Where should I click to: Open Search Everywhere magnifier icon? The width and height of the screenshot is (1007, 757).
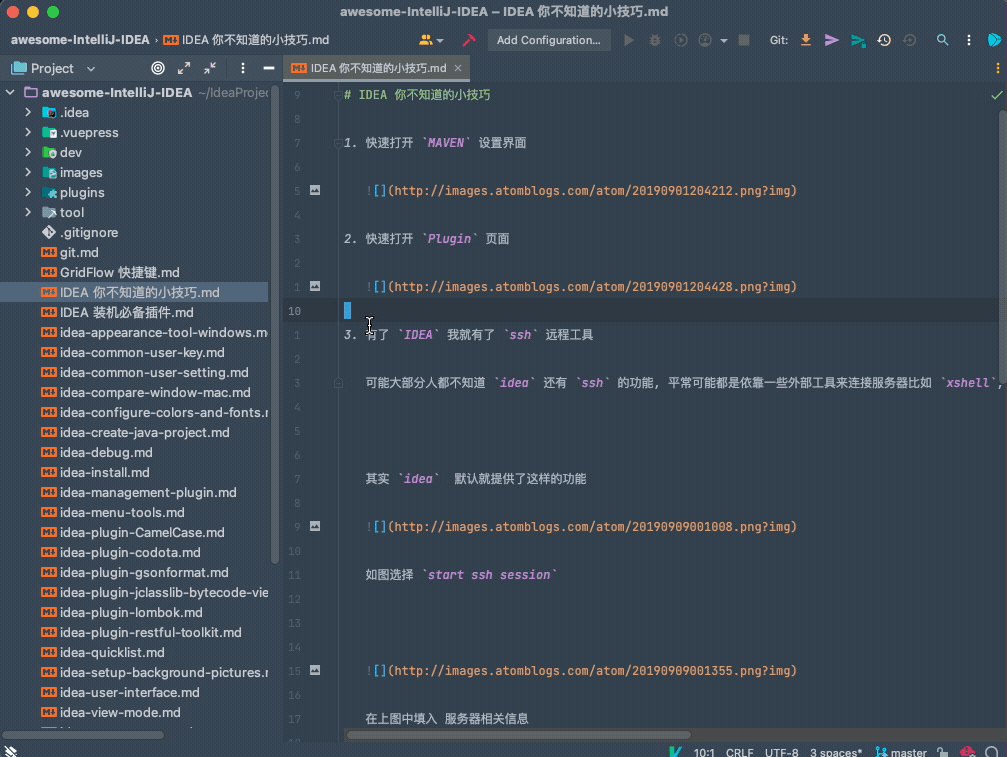coord(942,40)
